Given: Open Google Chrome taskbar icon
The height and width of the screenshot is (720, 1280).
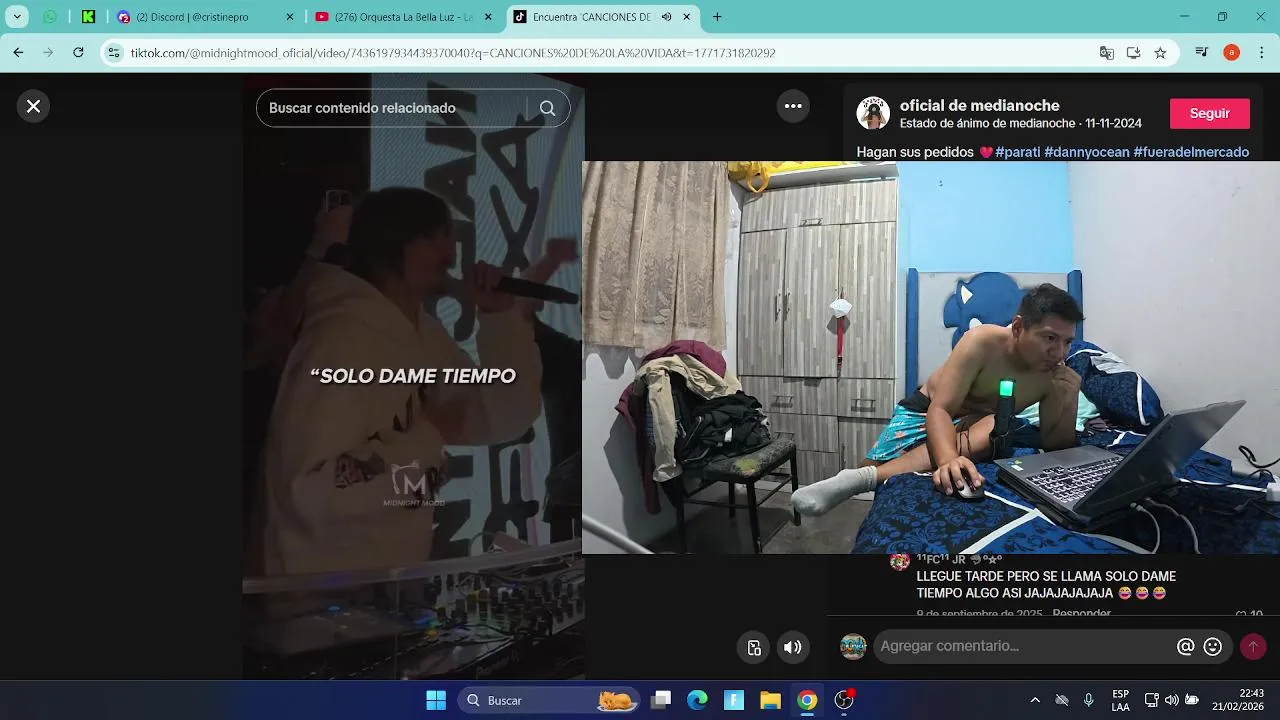Looking at the screenshot, I should [x=807, y=700].
